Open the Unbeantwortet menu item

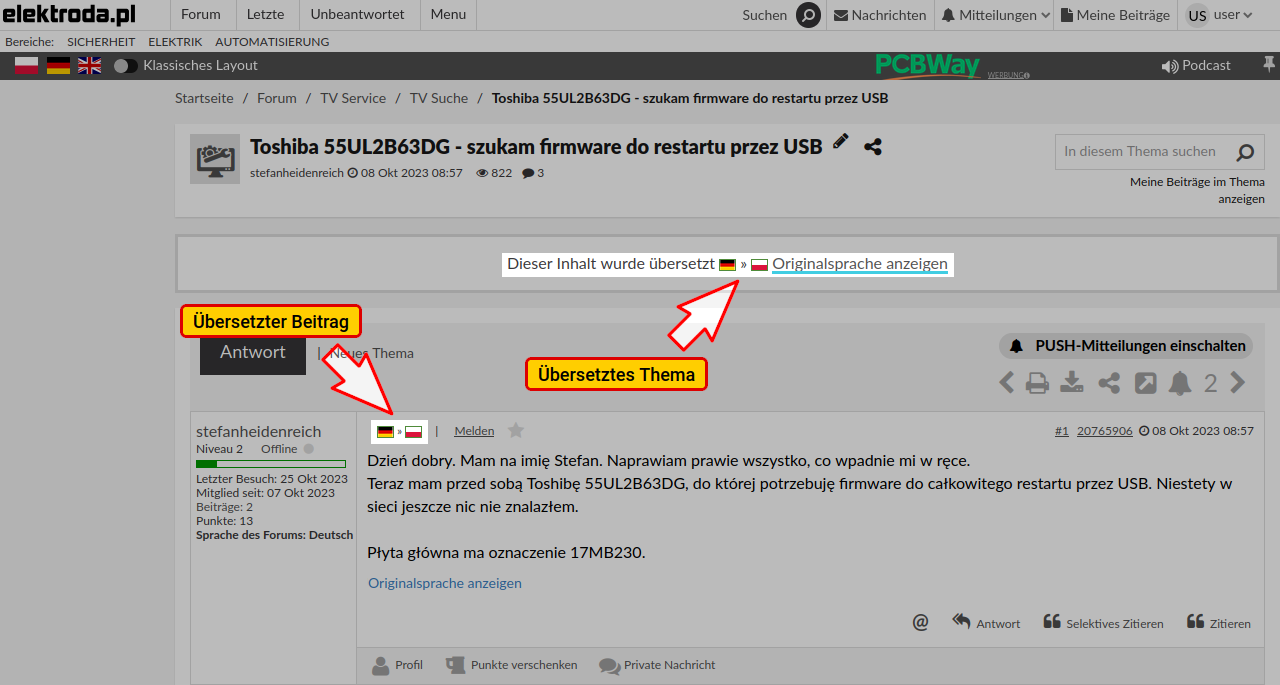point(358,15)
